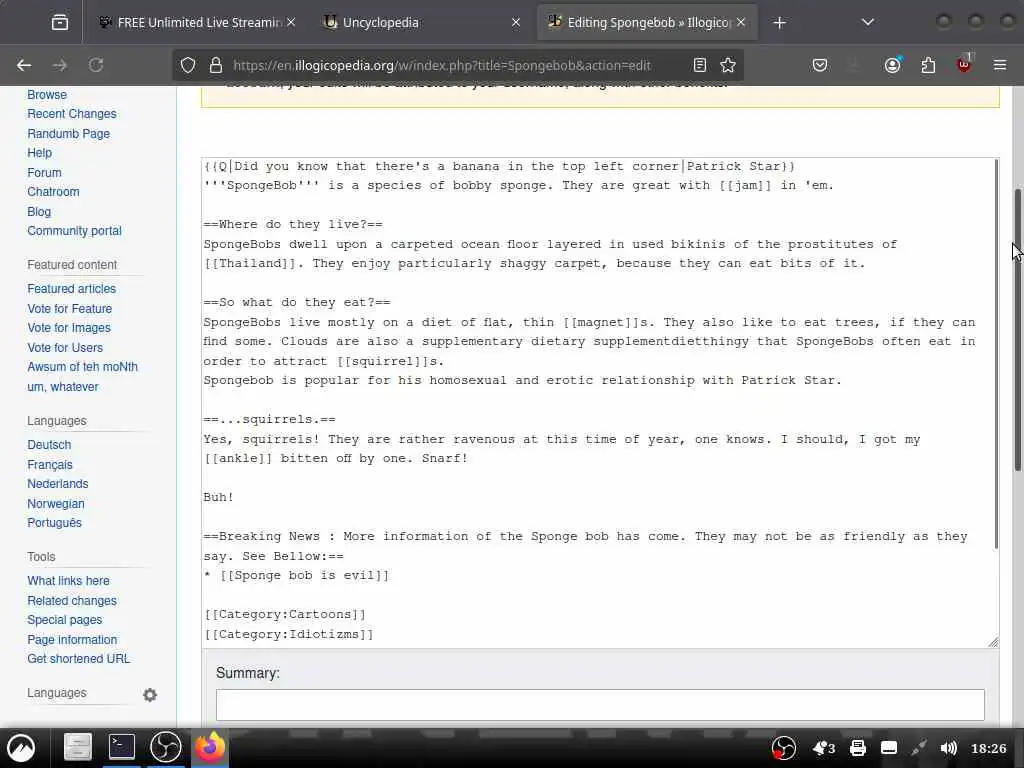
Task: Open the Languages settings gear icon
Action: point(150,695)
